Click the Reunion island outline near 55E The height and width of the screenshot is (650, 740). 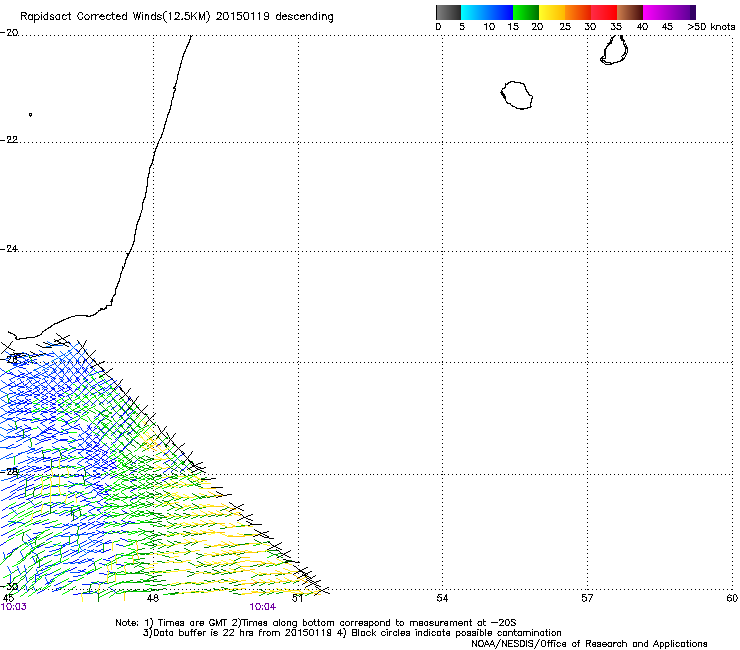(x=517, y=95)
